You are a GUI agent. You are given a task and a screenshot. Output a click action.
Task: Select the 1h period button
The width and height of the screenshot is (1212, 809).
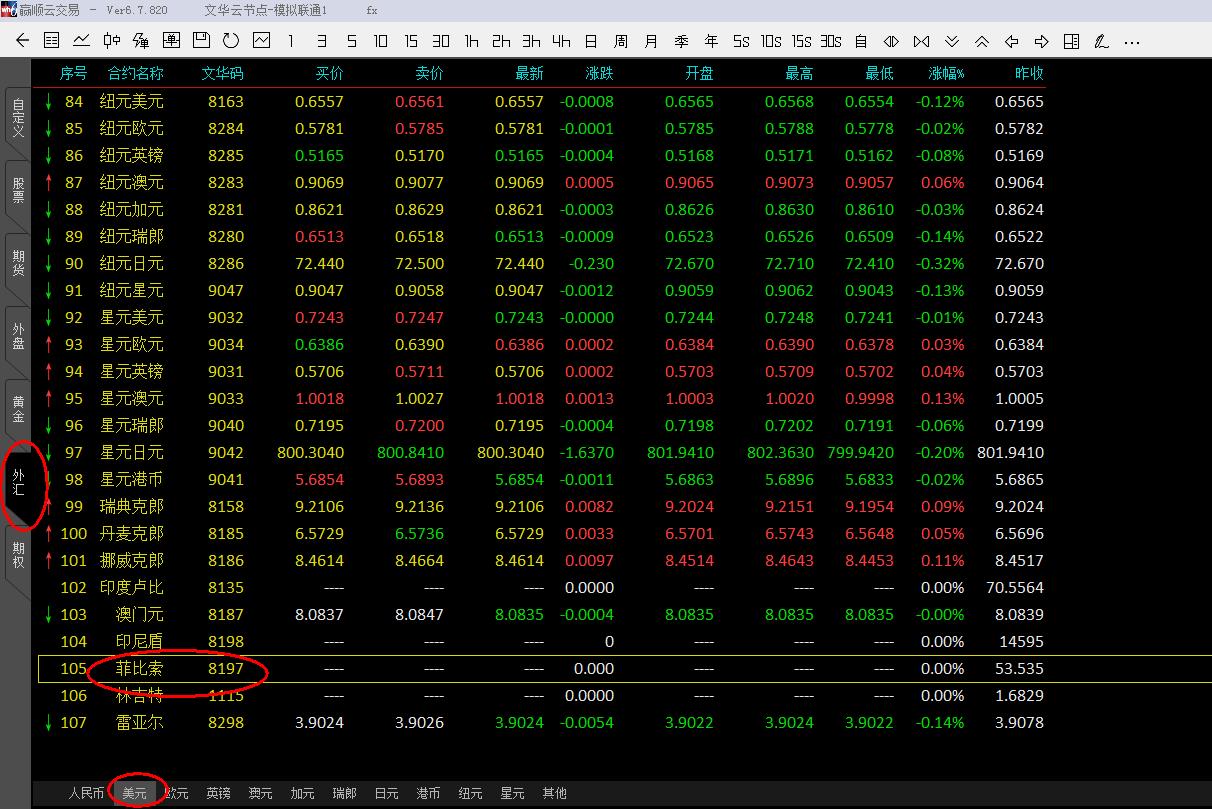tap(471, 41)
